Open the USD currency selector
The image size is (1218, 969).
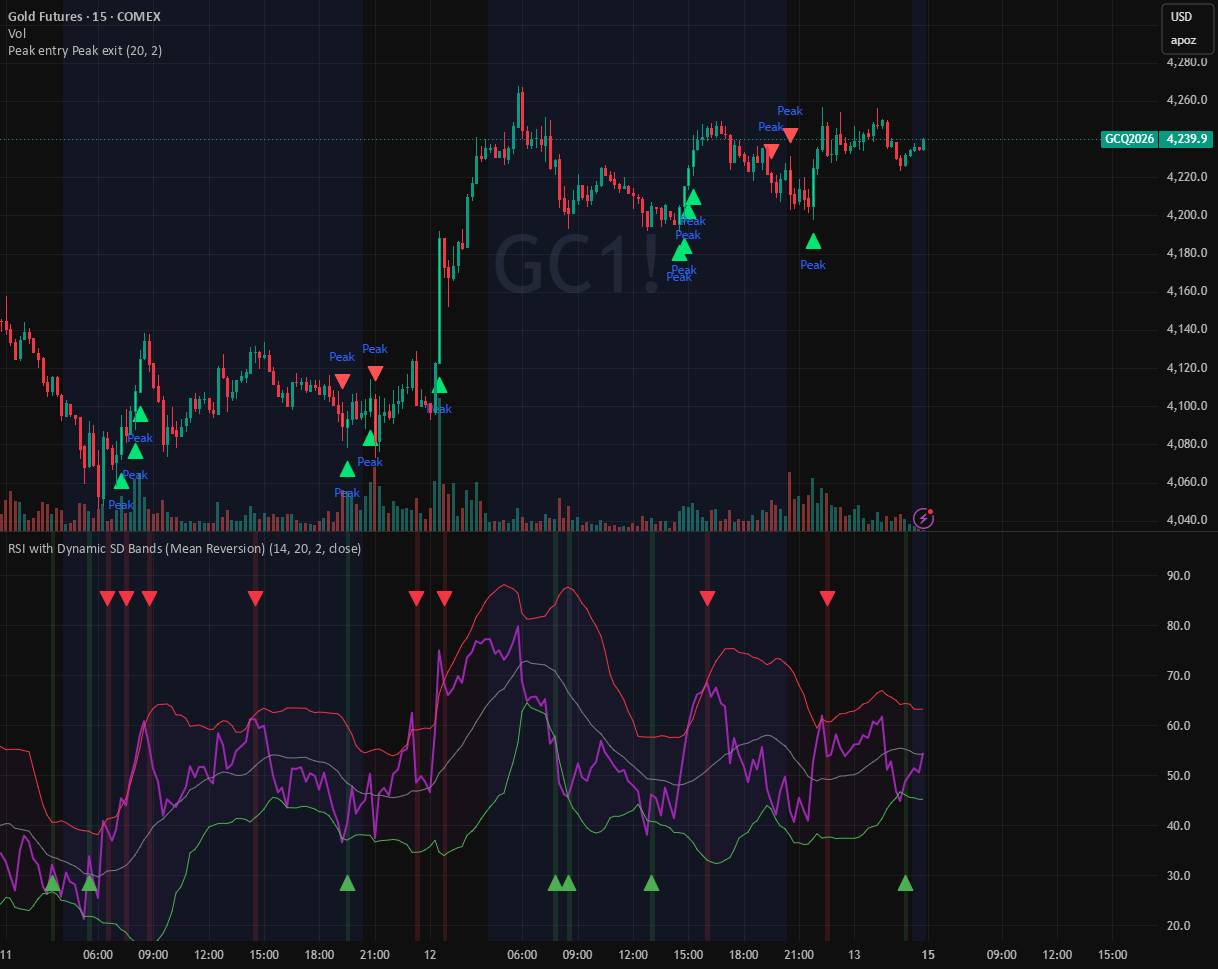(x=1182, y=17)
